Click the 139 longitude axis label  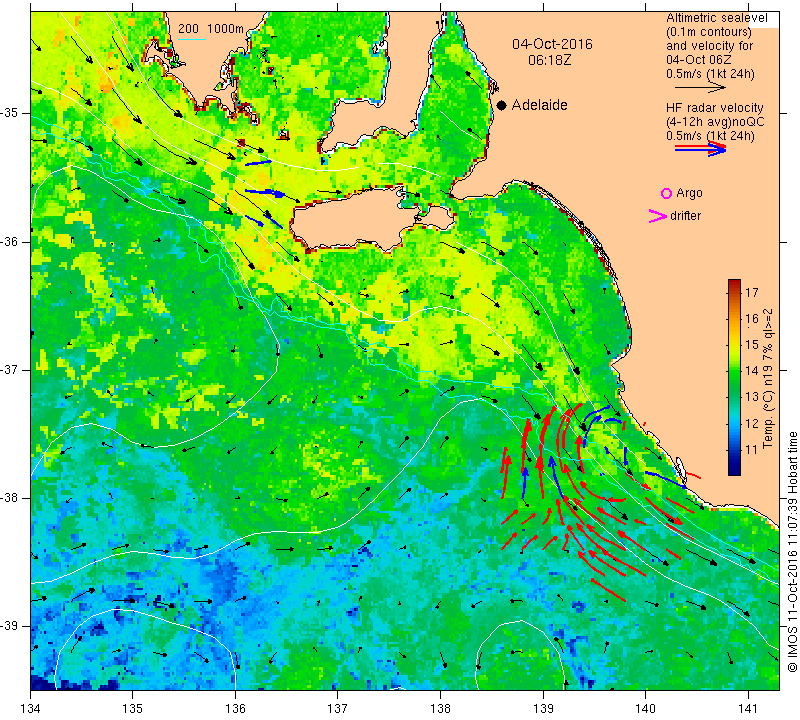543,709
